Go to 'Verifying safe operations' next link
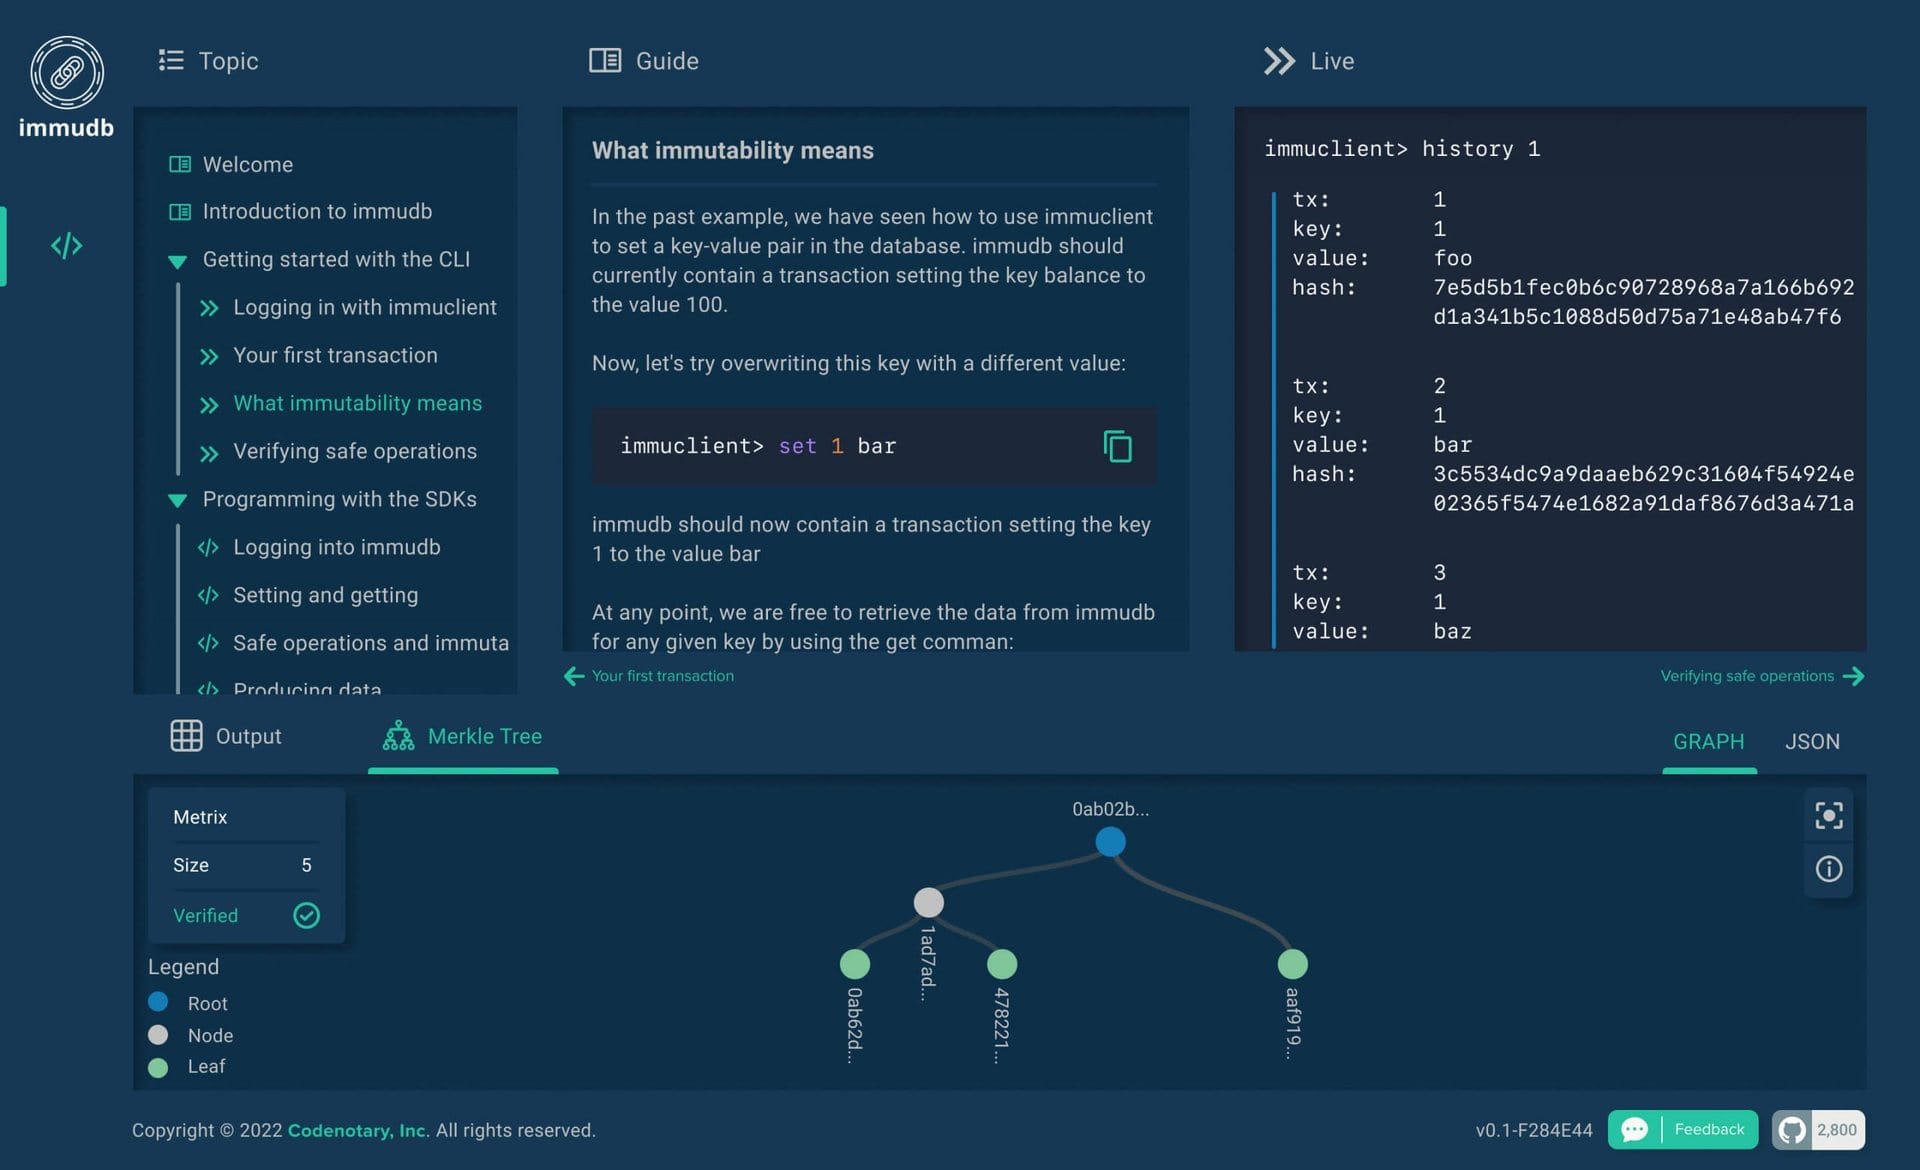 point(1746,675)
